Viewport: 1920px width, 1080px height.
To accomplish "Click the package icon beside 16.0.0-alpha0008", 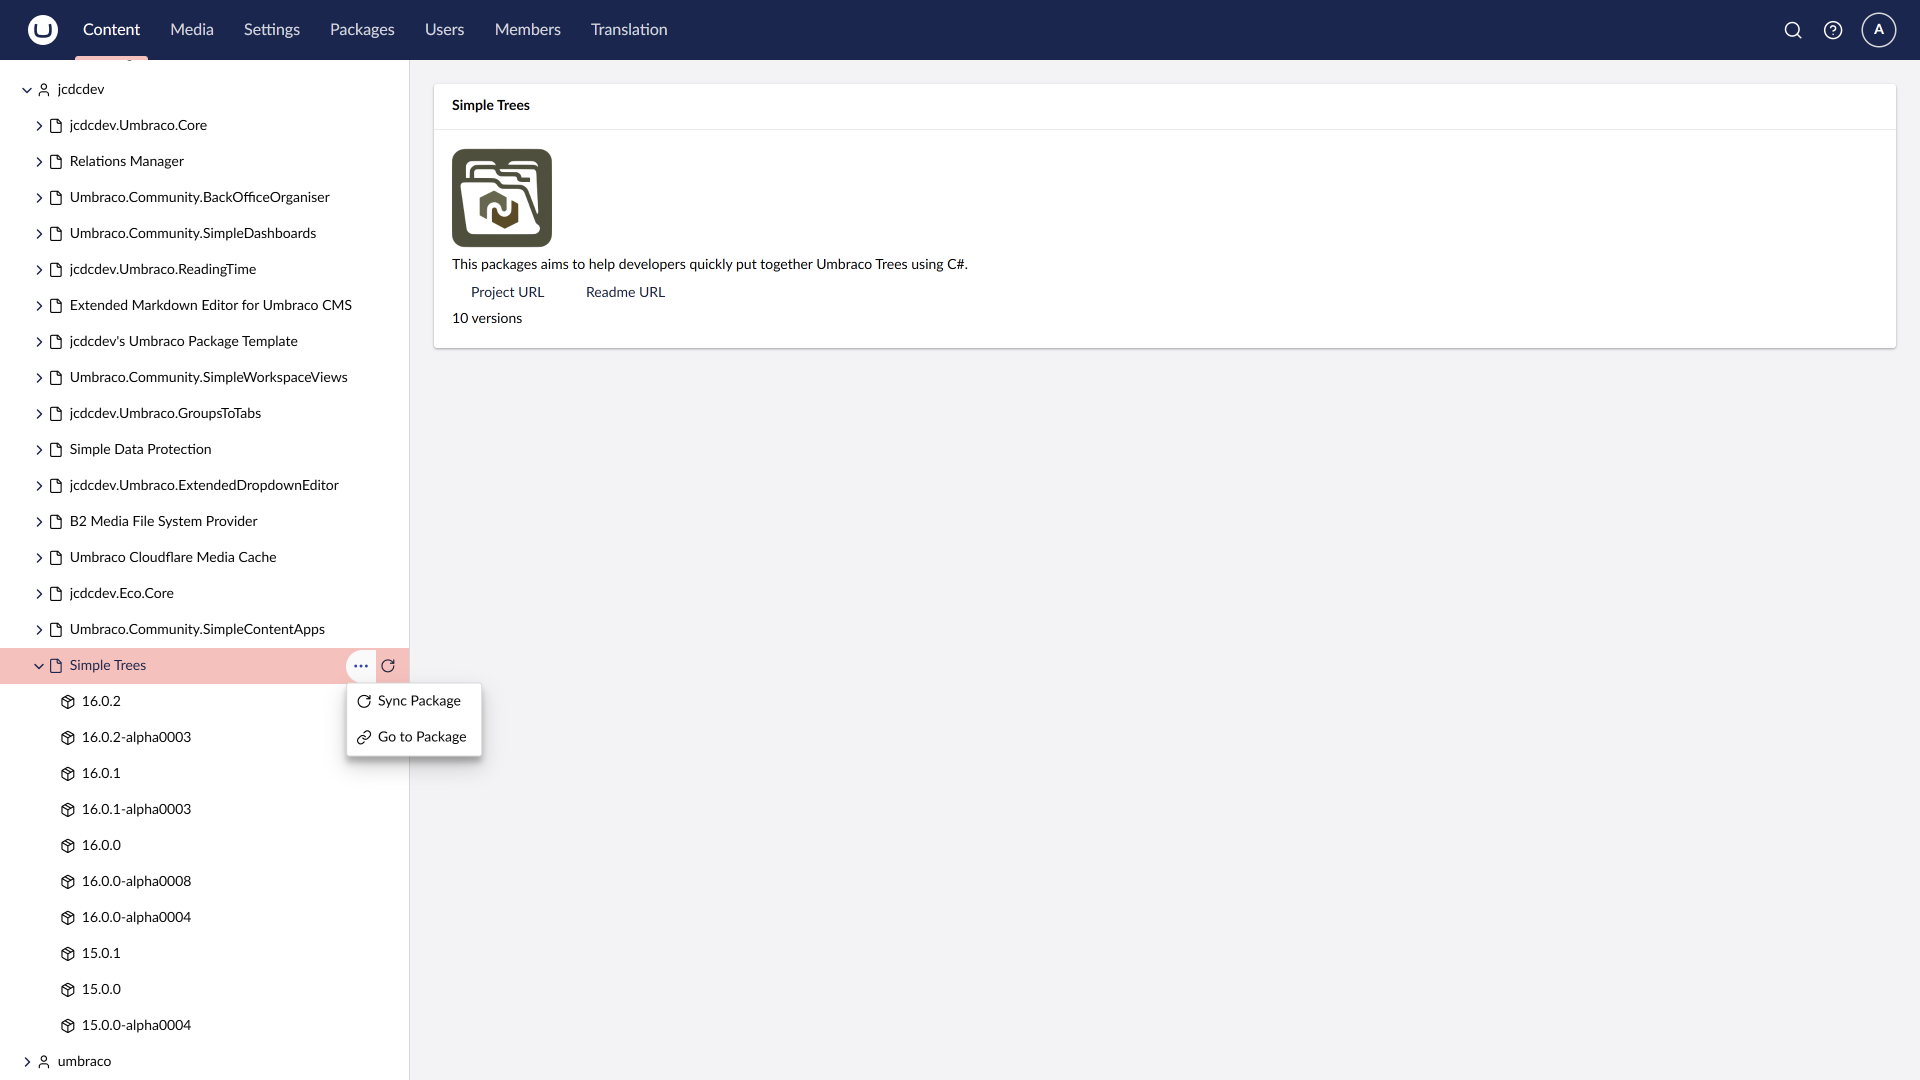I will click(x=67, y=881).
